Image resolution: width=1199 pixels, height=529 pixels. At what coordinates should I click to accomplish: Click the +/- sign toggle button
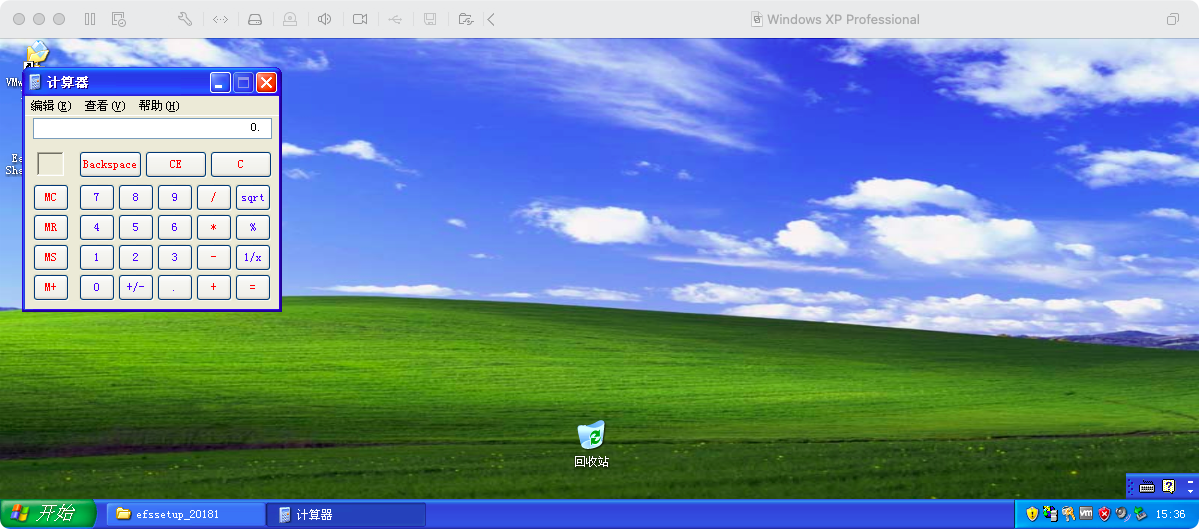pyautogui.click(x=136, y=287)
